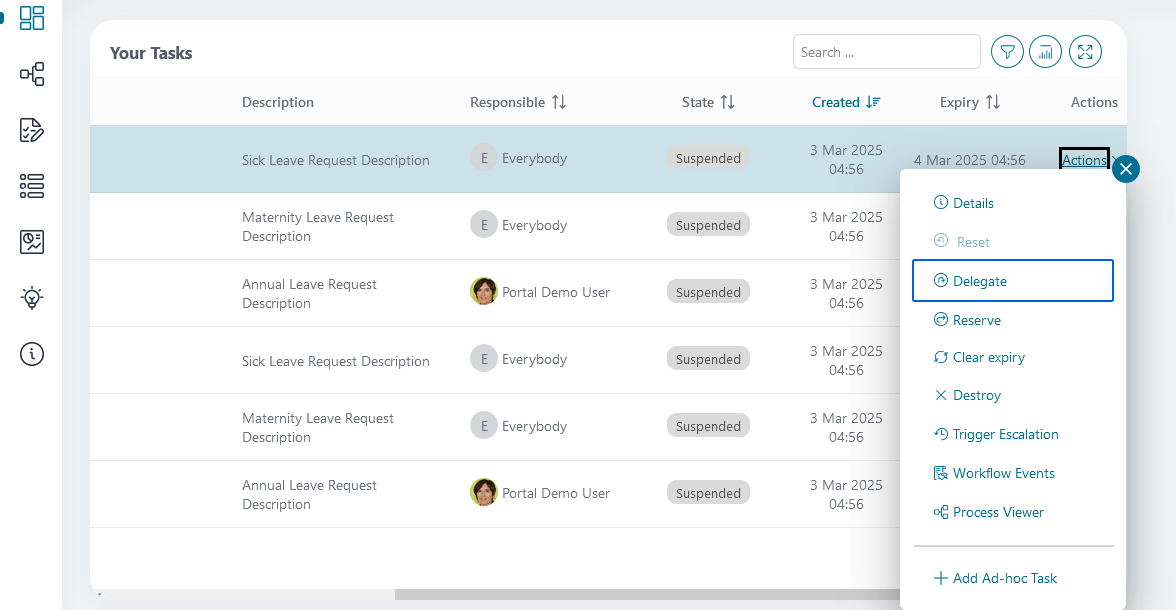Screen dimensions: 1176x610
Task: Click the task Search input field
Action: click(886, 52)
